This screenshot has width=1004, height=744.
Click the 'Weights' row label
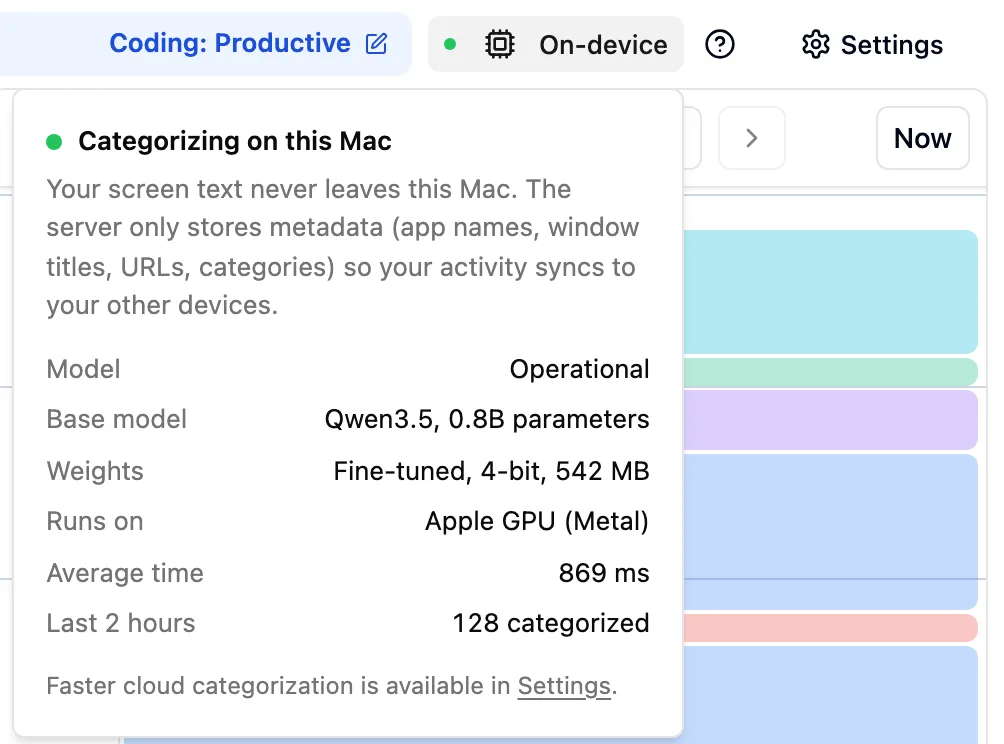(95, 471)
